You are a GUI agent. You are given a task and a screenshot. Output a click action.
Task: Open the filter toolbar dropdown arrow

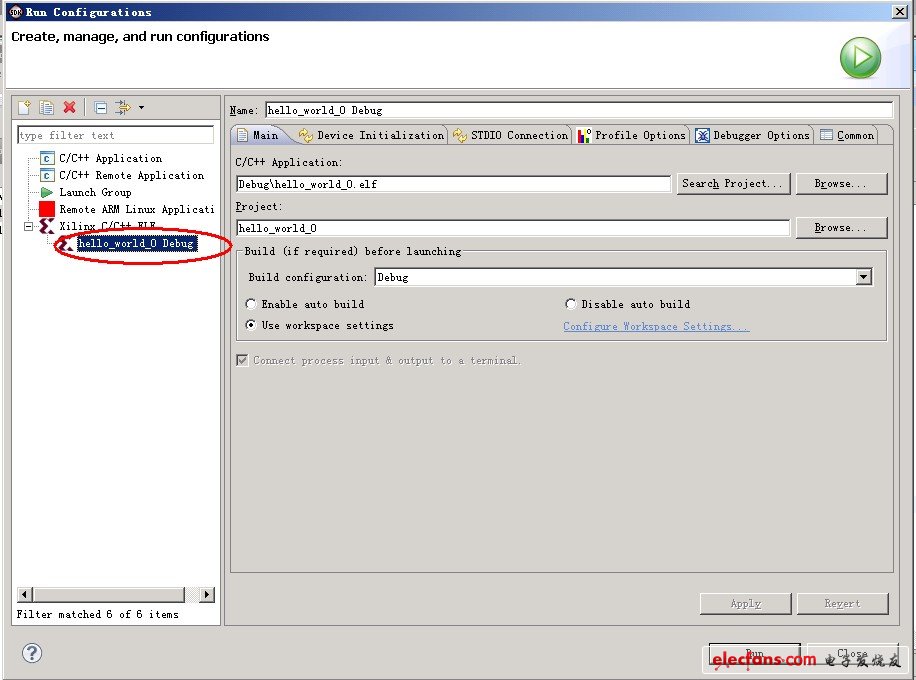[142, 107]
